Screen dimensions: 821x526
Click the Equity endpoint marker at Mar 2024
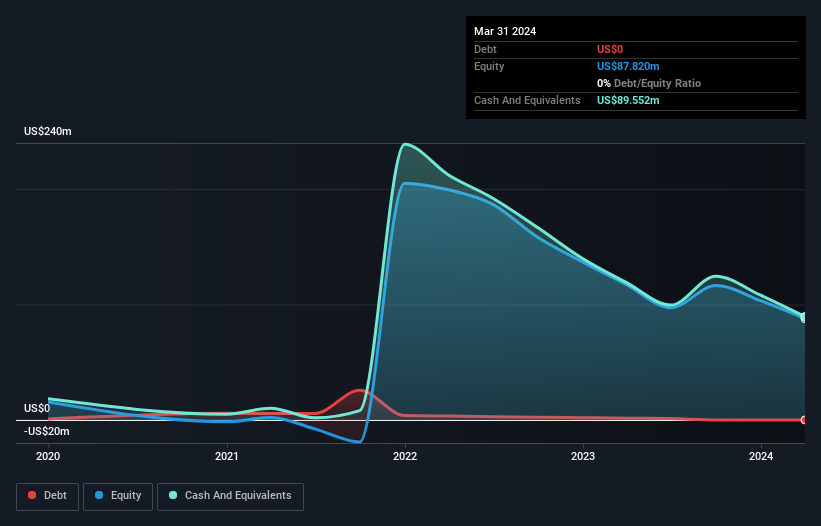tap(804, 318)
